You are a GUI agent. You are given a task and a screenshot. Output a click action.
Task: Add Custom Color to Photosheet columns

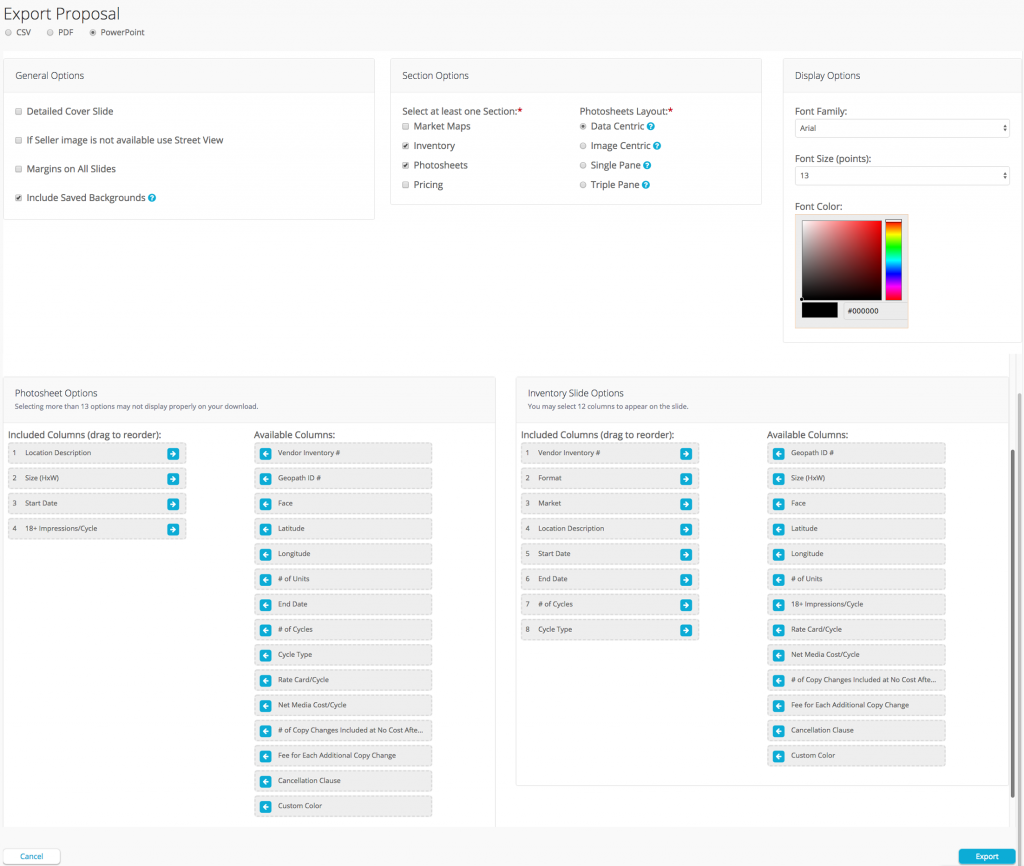pos(266,807)
